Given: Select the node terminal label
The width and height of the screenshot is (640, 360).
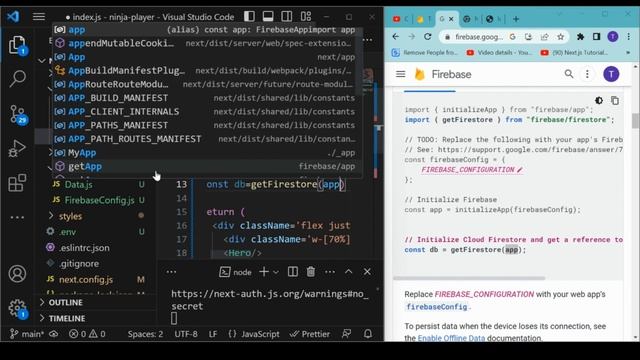Looking at the screenshot, I should (x=236, y=272).
